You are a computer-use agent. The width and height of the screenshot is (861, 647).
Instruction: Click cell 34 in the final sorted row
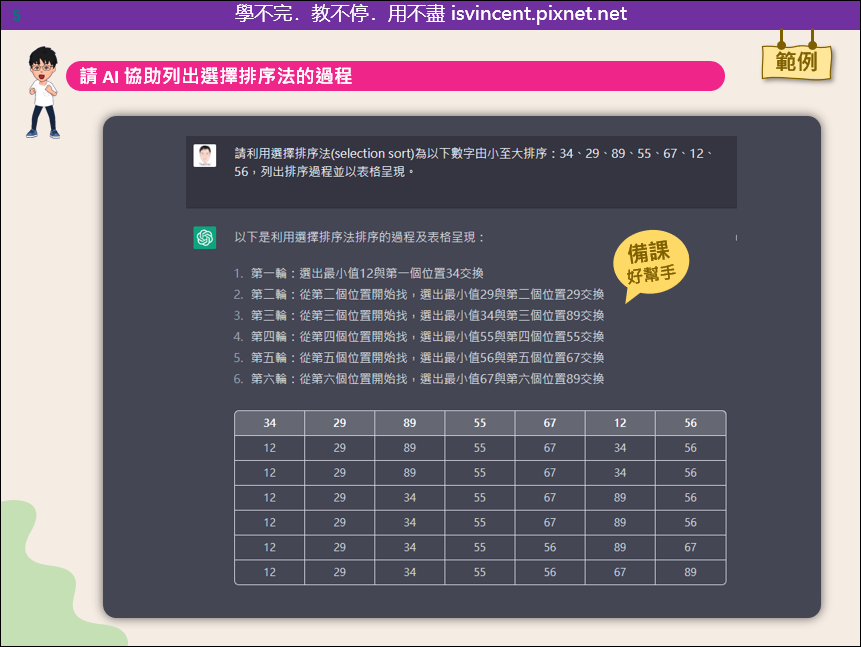pos(410,572)
